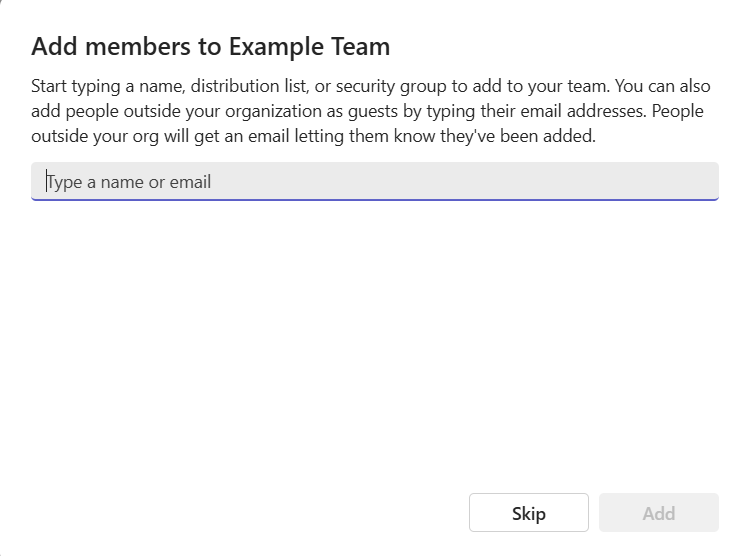Click the greyed-out Add button
The height and width of the screenshot is (556, 745).
[658, 513]
